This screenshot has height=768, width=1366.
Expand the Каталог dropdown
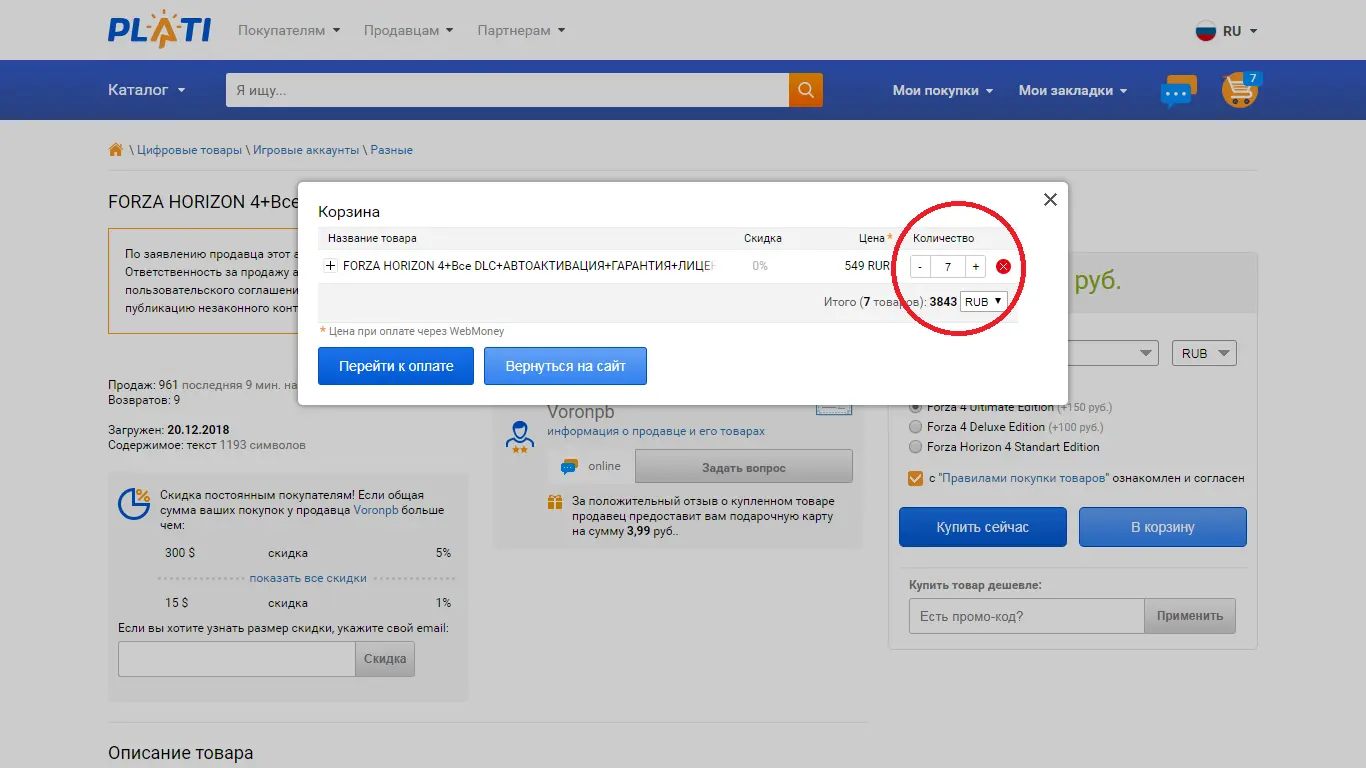(x=147, y=90)
